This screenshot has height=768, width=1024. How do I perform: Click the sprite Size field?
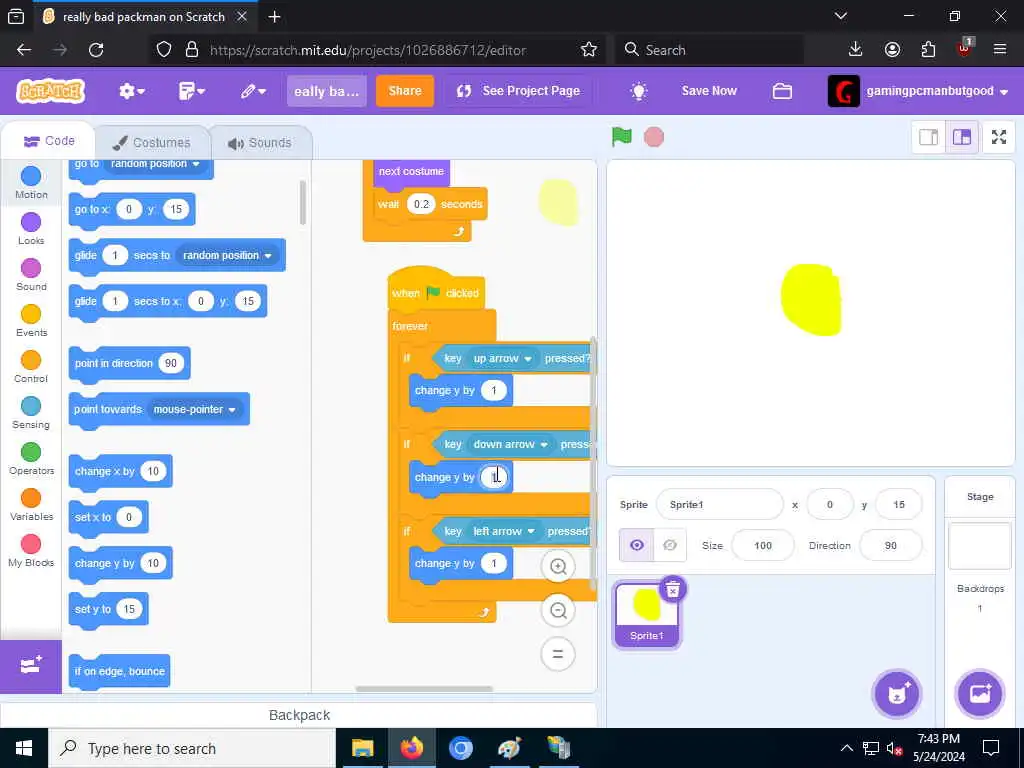pyautogui.click(x=763, y=545)
